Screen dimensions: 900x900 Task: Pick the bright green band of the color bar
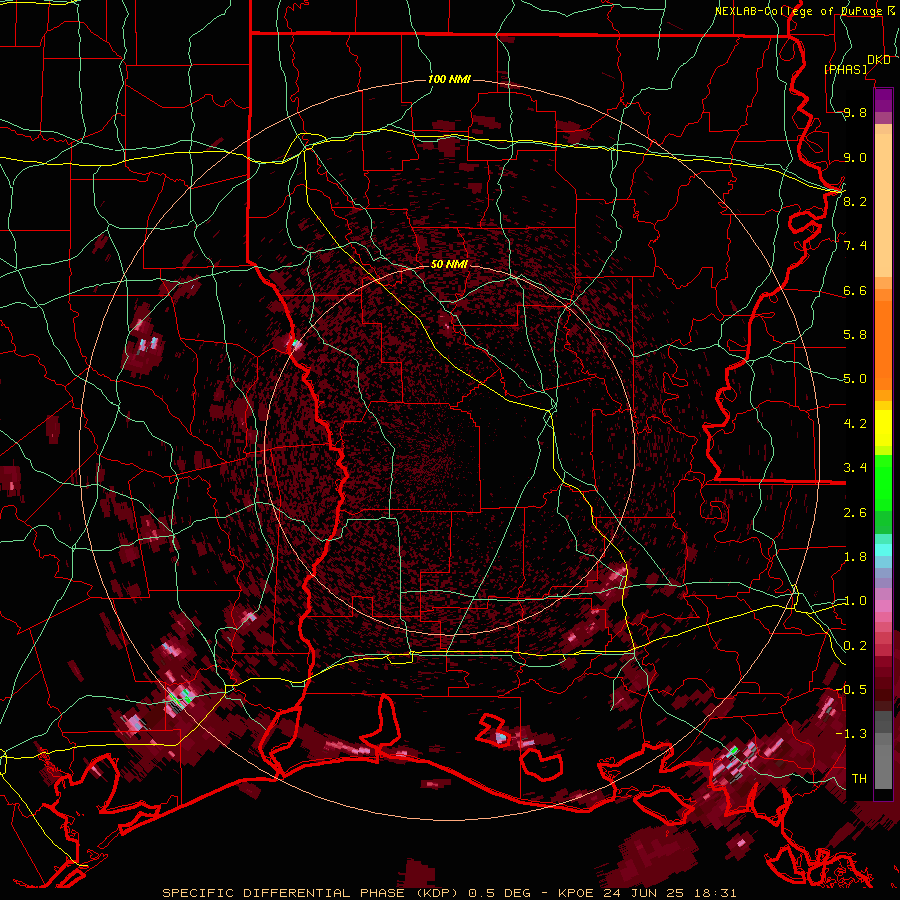click(883, 483)
